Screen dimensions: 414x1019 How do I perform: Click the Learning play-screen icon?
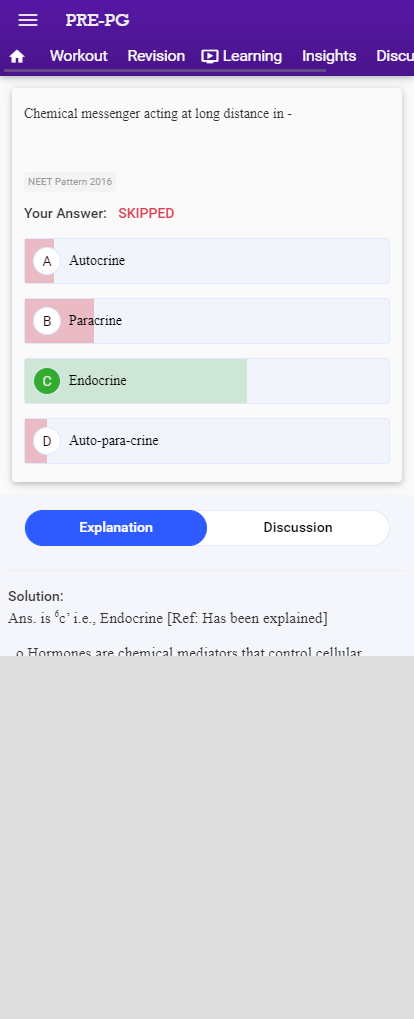[209, 57]
